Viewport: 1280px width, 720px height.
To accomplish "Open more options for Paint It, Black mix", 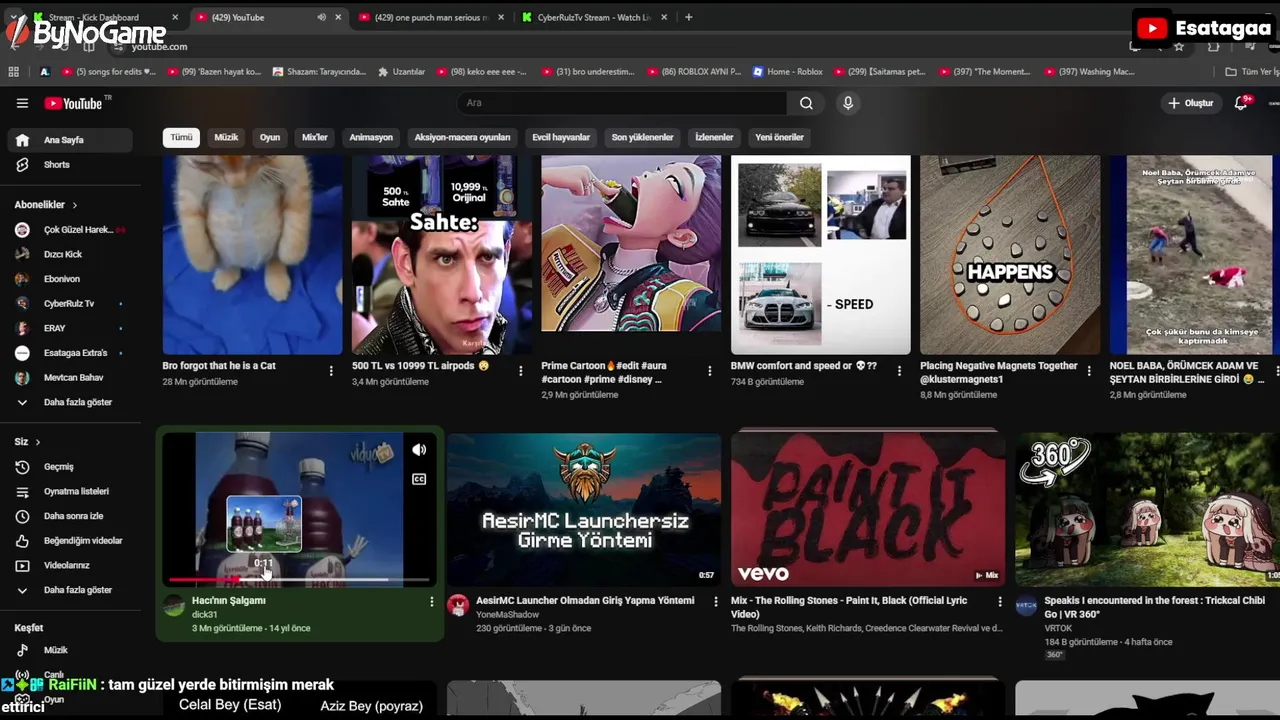I will 1000,602.
